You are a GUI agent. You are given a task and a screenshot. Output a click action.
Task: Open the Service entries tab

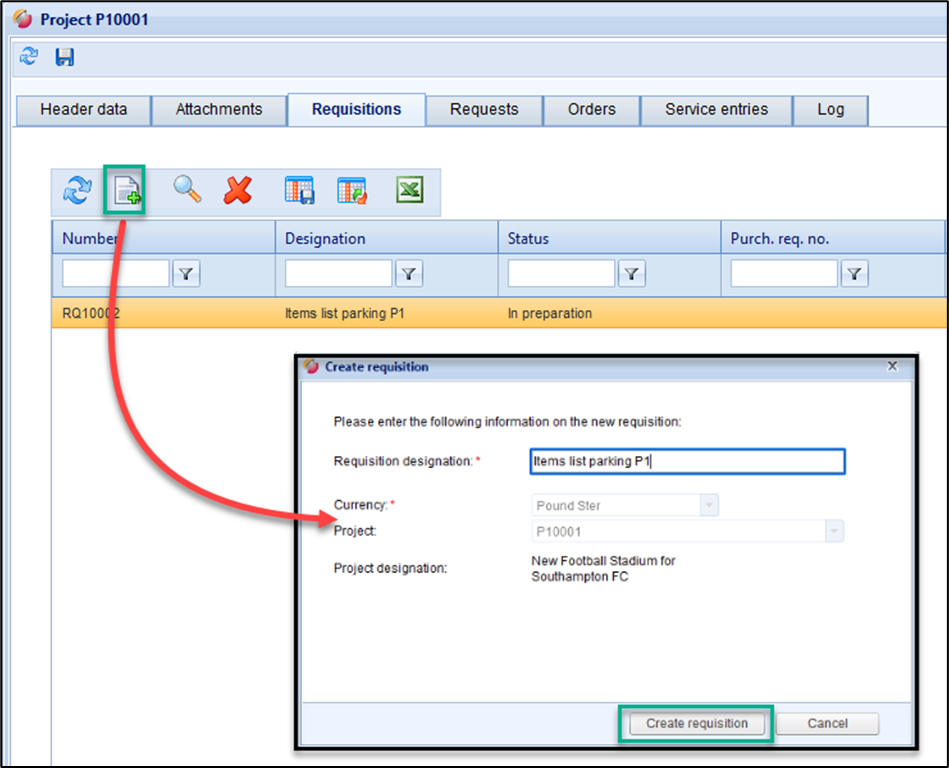716,110
